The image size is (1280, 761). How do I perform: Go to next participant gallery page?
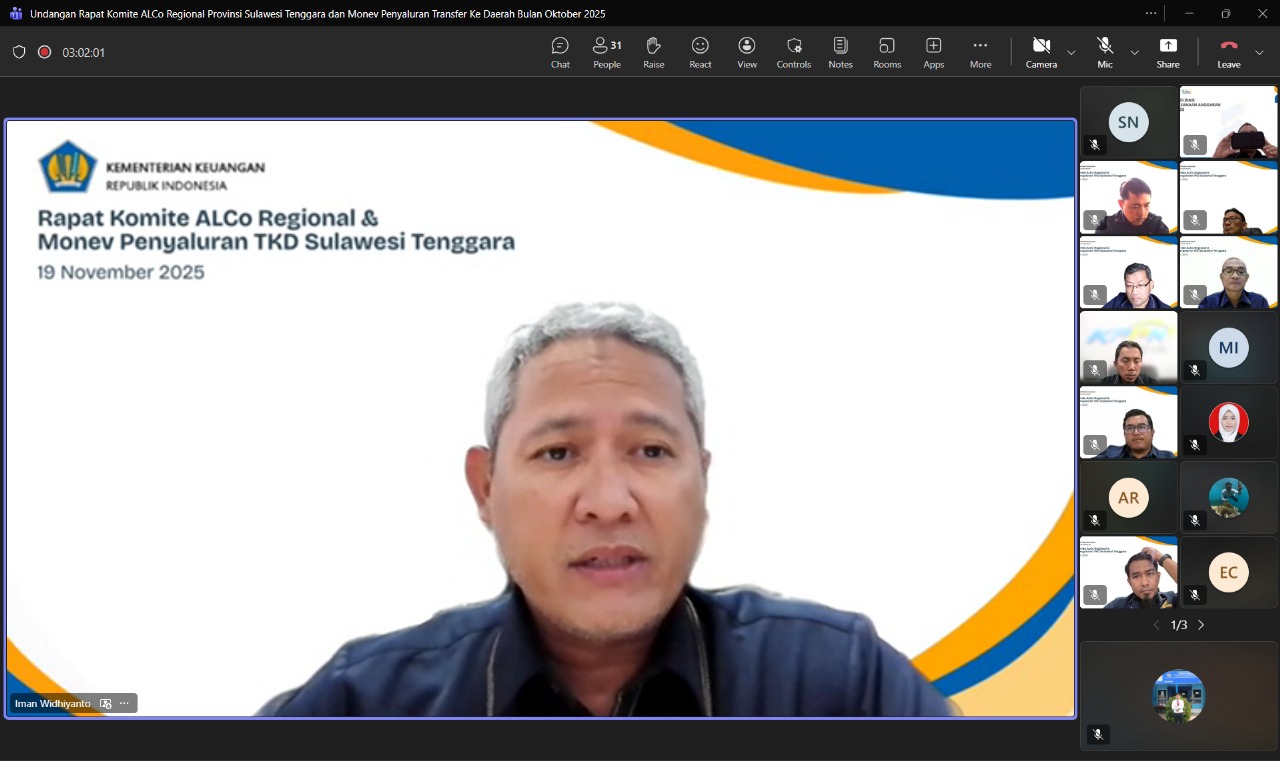pos(1201,625)
